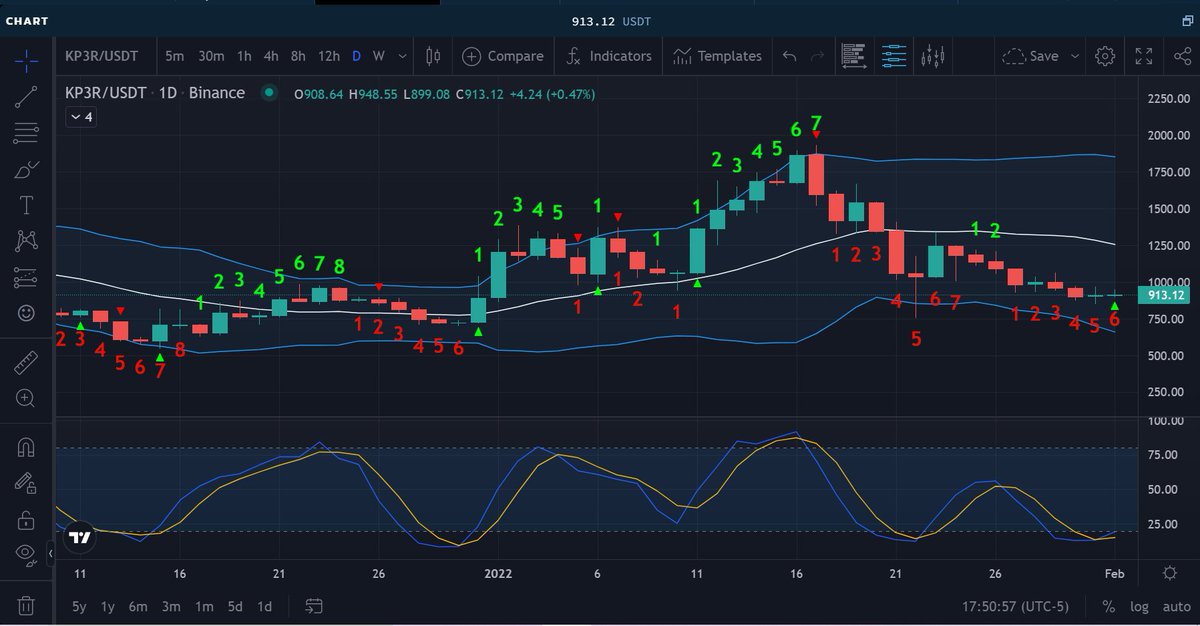Set date range to 3m
1200x626 pixels.
click(x=171, y=606)
